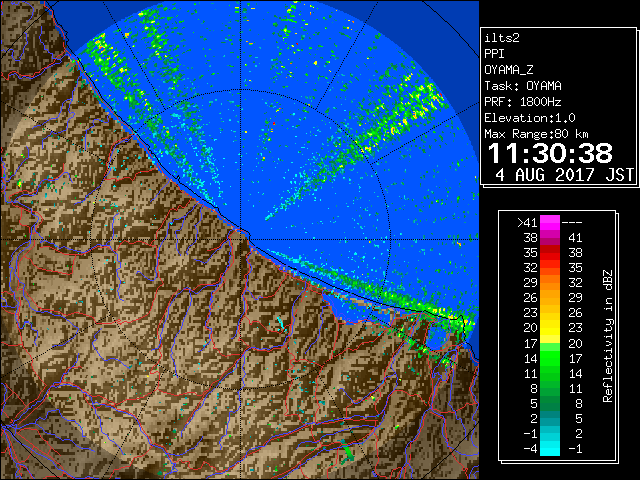Click the 'Elevation:1.0' text
The image size is (640, 480).
[530, 118]
